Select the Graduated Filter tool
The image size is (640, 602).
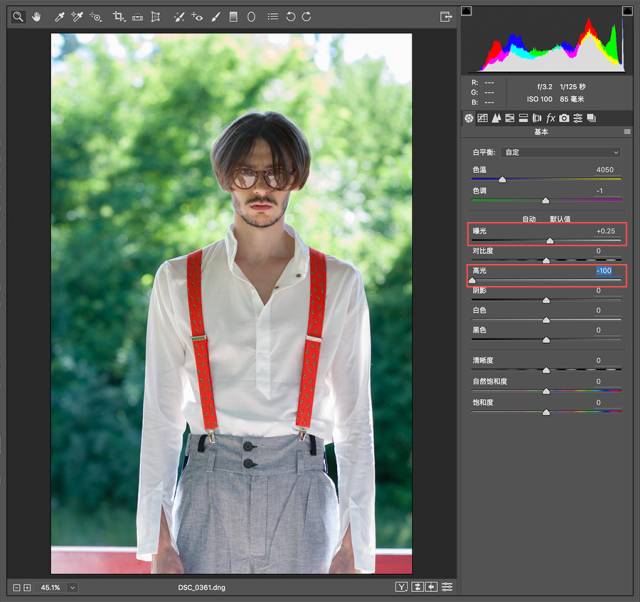point(233,17)
